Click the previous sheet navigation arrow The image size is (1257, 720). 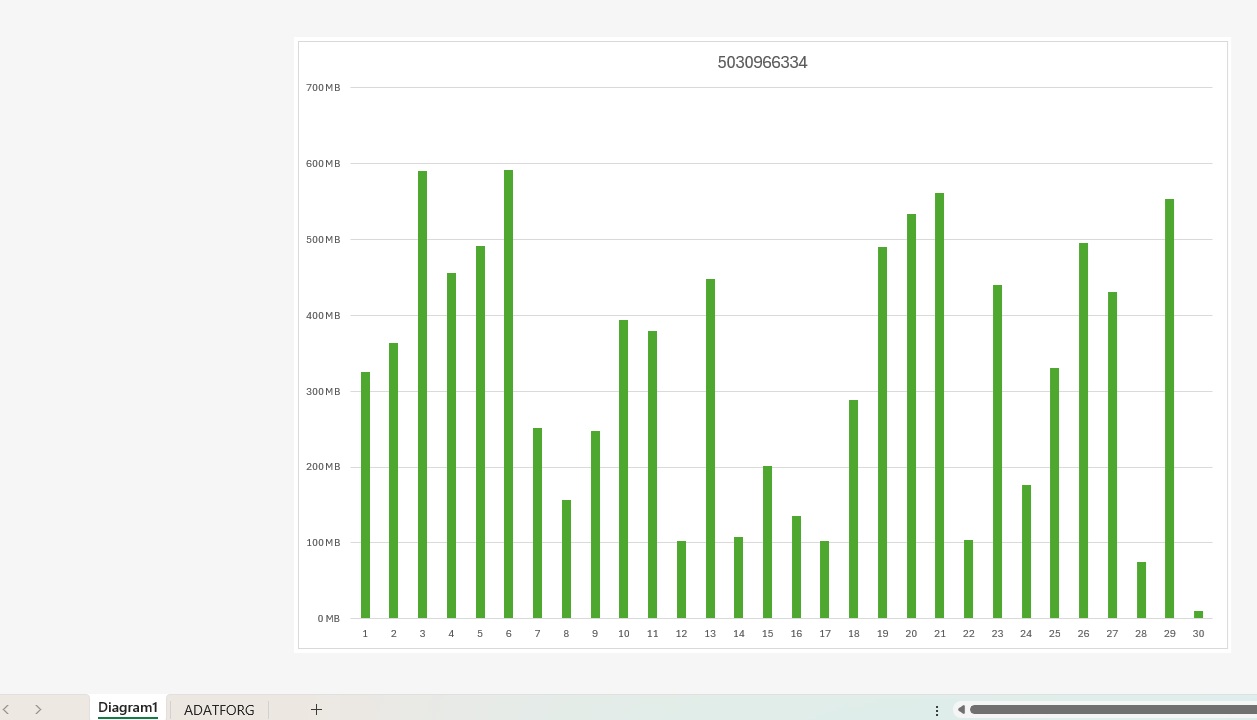coord(6,709)
